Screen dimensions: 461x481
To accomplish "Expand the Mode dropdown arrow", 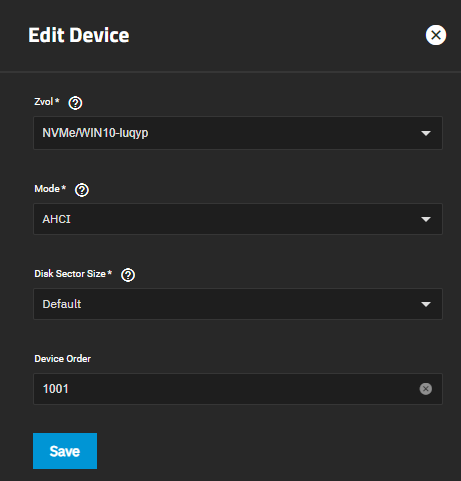I will (x=426, y=219).
